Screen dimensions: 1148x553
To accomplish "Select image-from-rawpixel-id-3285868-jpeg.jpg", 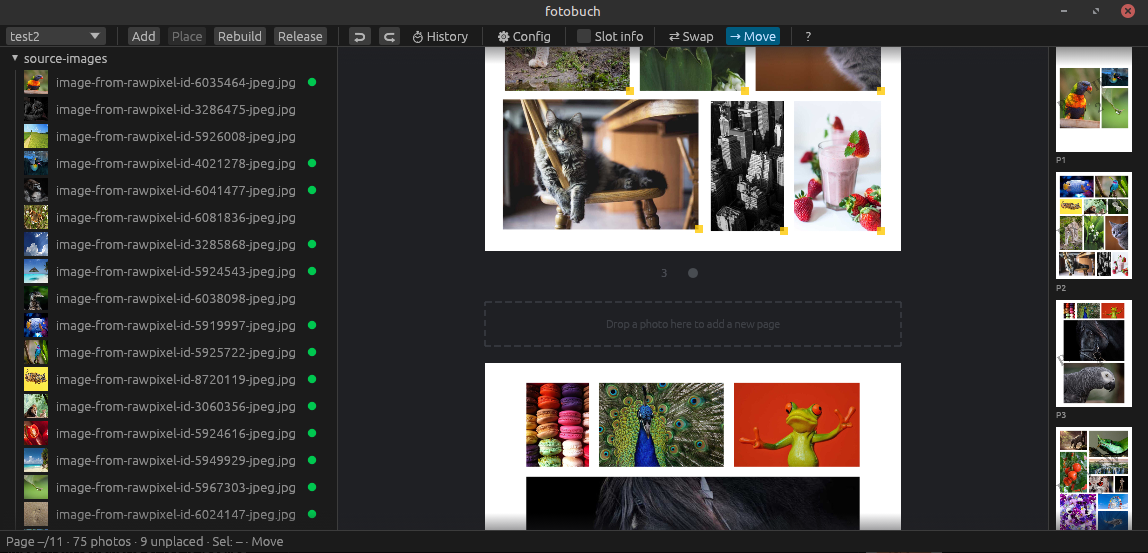I will [x=176, y=244].
